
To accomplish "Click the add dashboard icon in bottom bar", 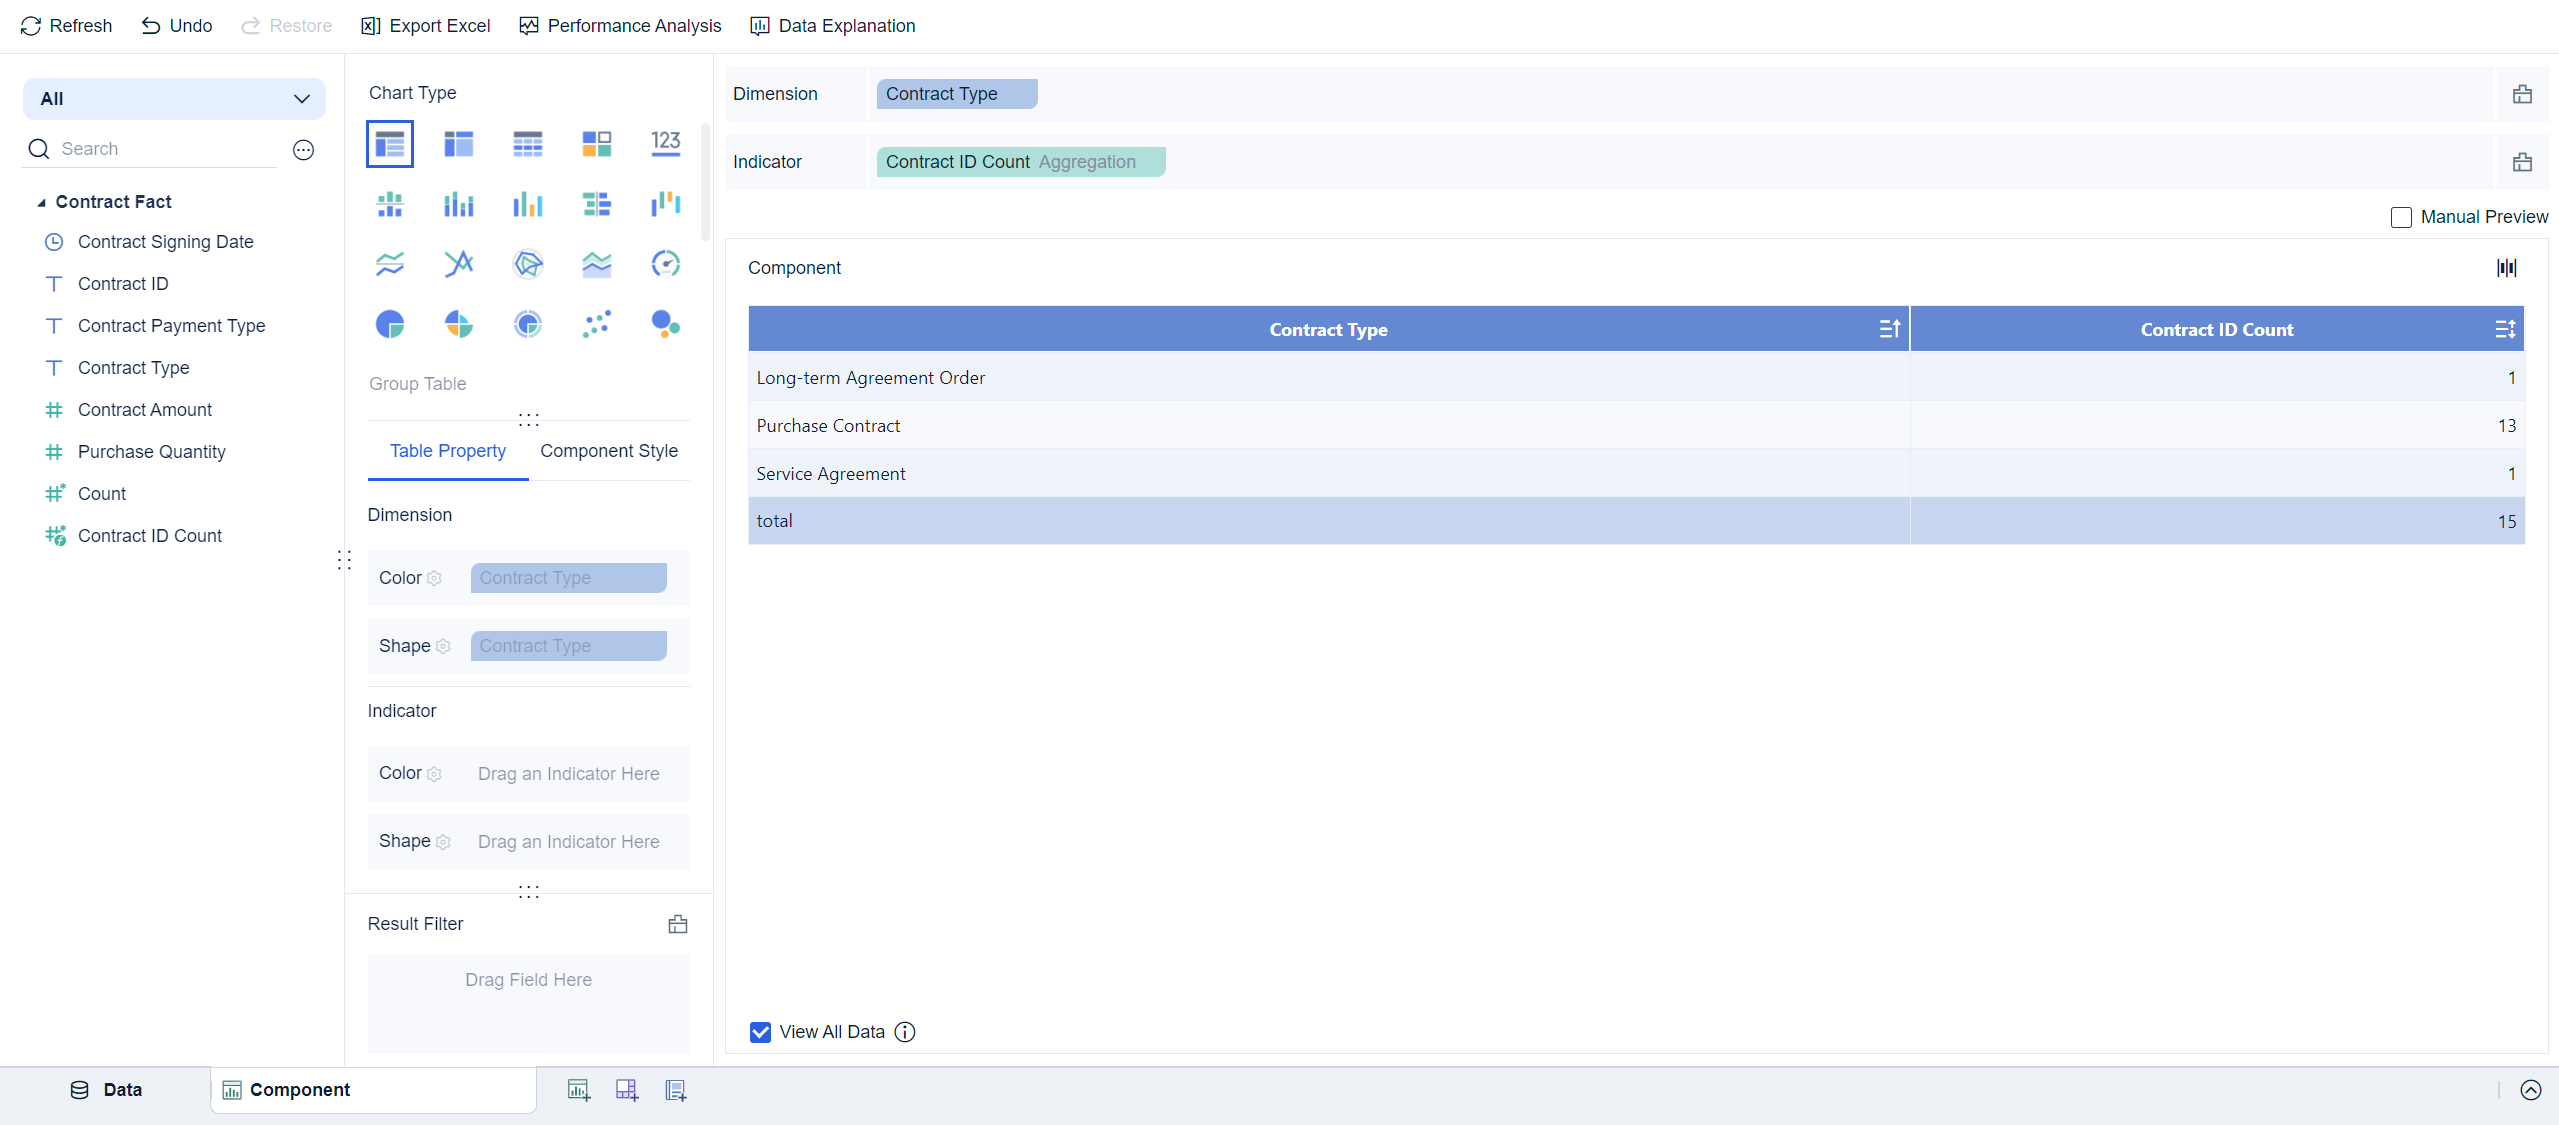I will 627,1090.
